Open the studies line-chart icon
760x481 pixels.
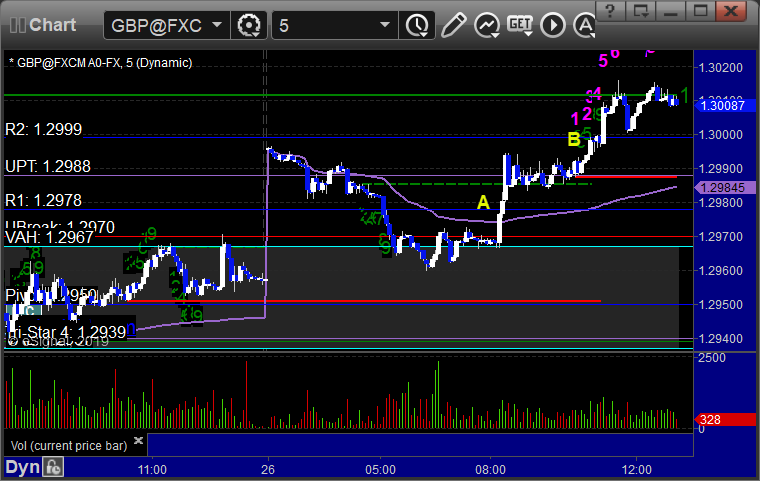(487, 25)
